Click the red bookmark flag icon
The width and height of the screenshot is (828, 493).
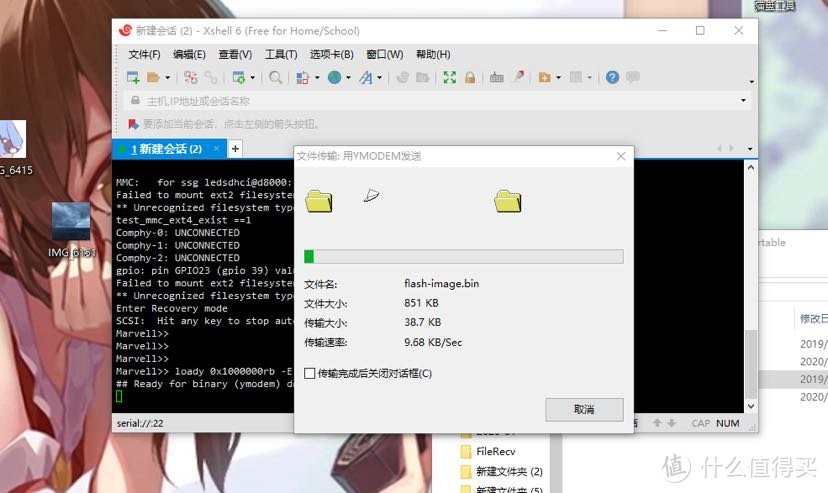(133, 124)
